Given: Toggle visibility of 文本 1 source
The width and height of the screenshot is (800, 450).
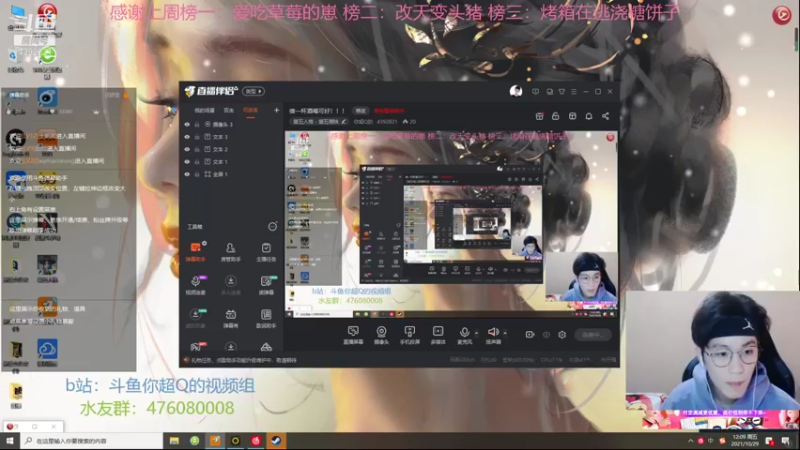Looking at the screenshot, I should pyautogui.click(x=187, y=162).
